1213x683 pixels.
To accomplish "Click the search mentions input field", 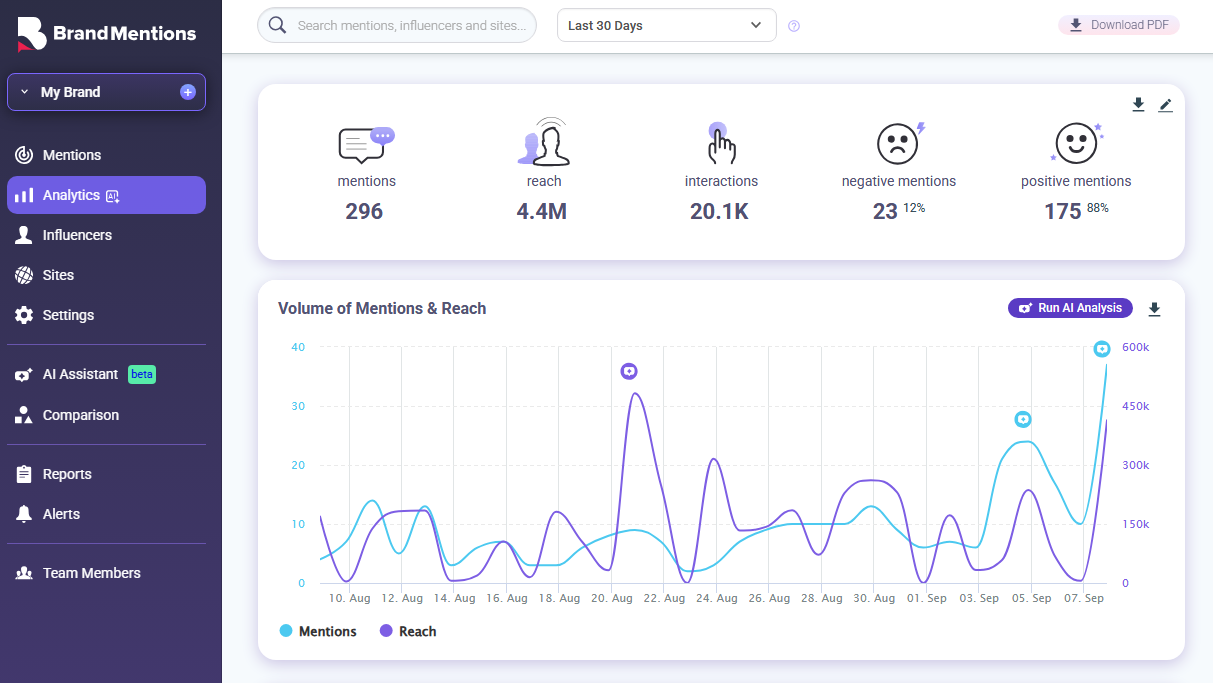I will 410,25.
